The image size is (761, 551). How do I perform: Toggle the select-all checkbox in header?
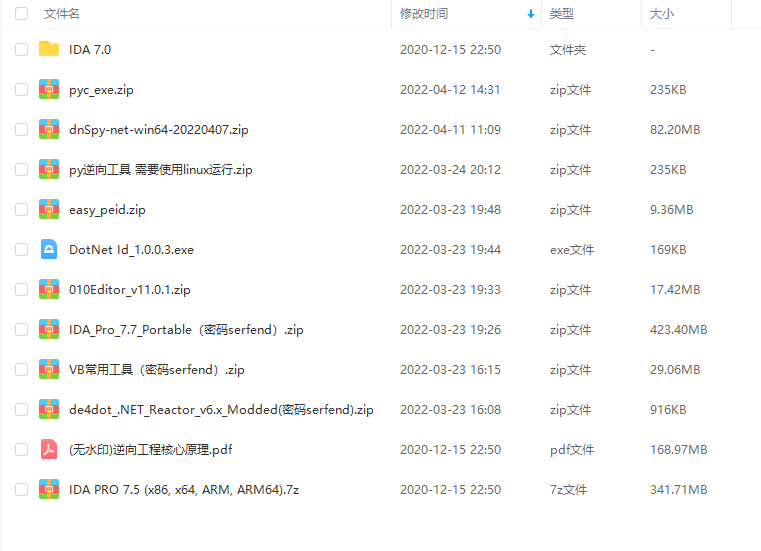pos(21,14)
